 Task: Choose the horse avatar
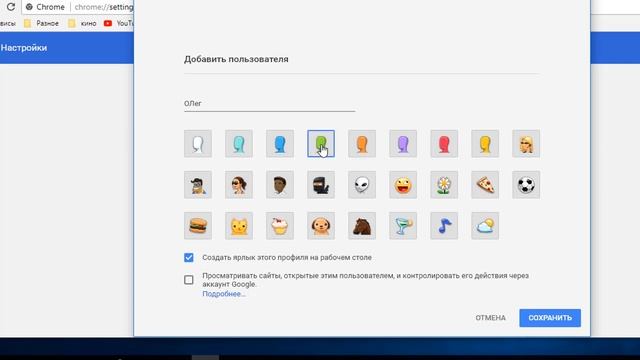pyautogui.click(x=362, y=226)
